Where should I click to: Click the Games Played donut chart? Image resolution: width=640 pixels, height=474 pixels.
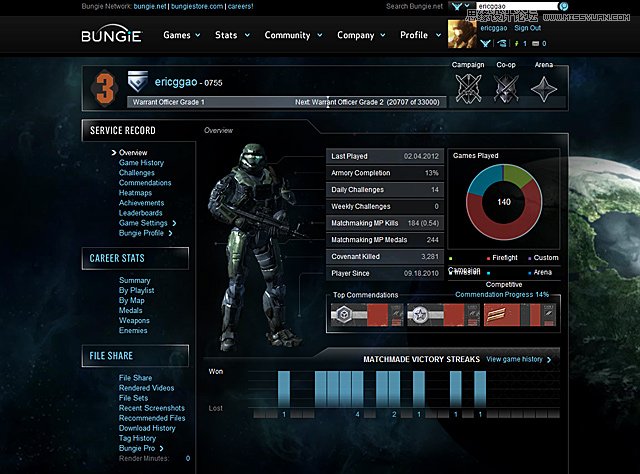[x=504, y=202]
